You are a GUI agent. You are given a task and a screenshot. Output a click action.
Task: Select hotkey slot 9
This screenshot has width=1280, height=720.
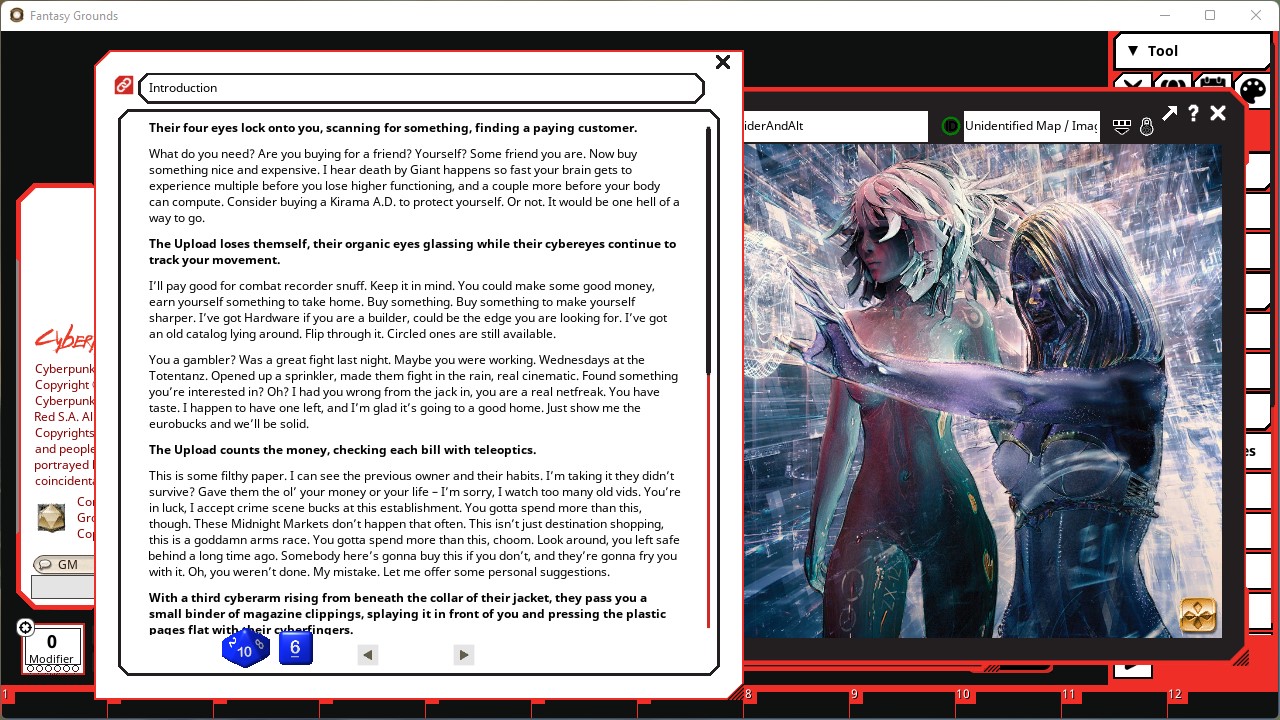[x=903, y=703]
